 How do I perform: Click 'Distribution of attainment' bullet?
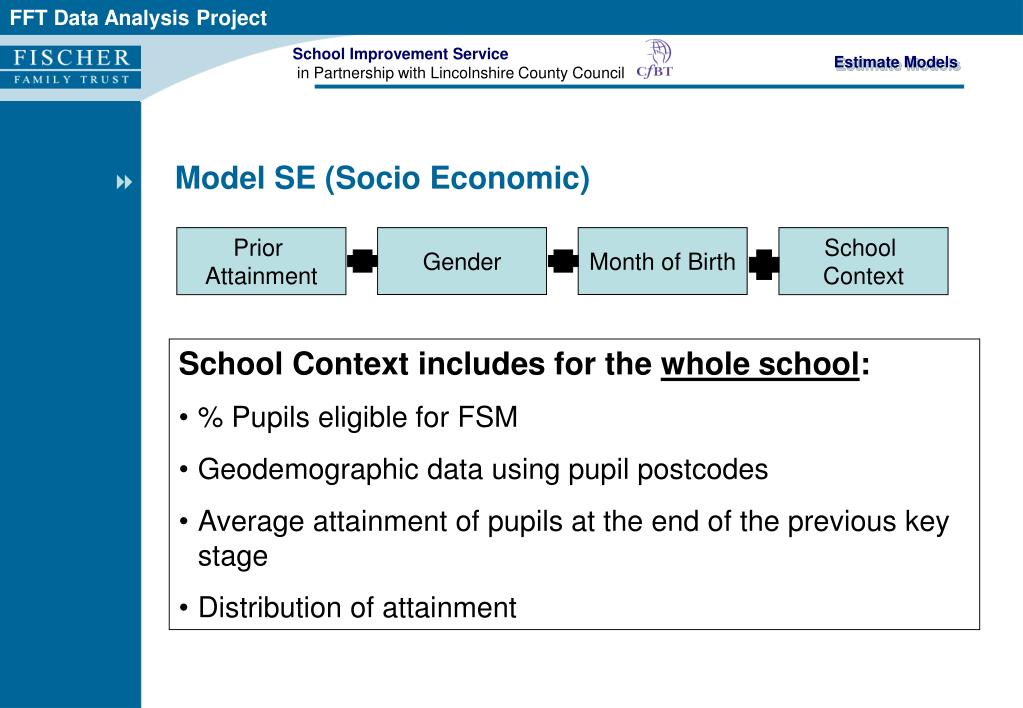348,608
